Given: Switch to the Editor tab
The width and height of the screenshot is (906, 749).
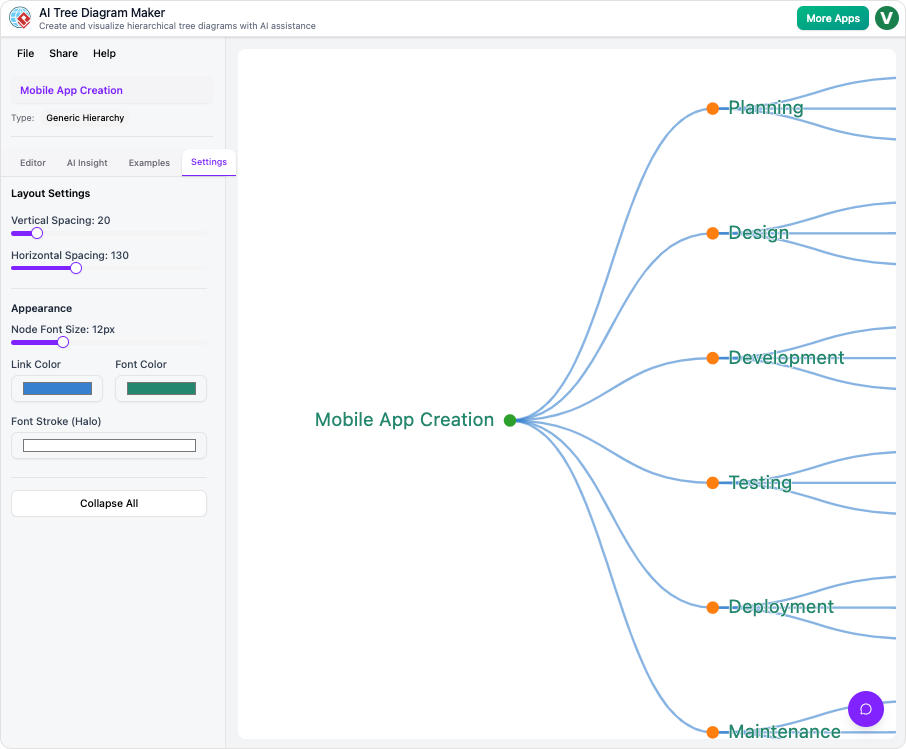Looking at the screenshot, I should (x=32, y=162).
